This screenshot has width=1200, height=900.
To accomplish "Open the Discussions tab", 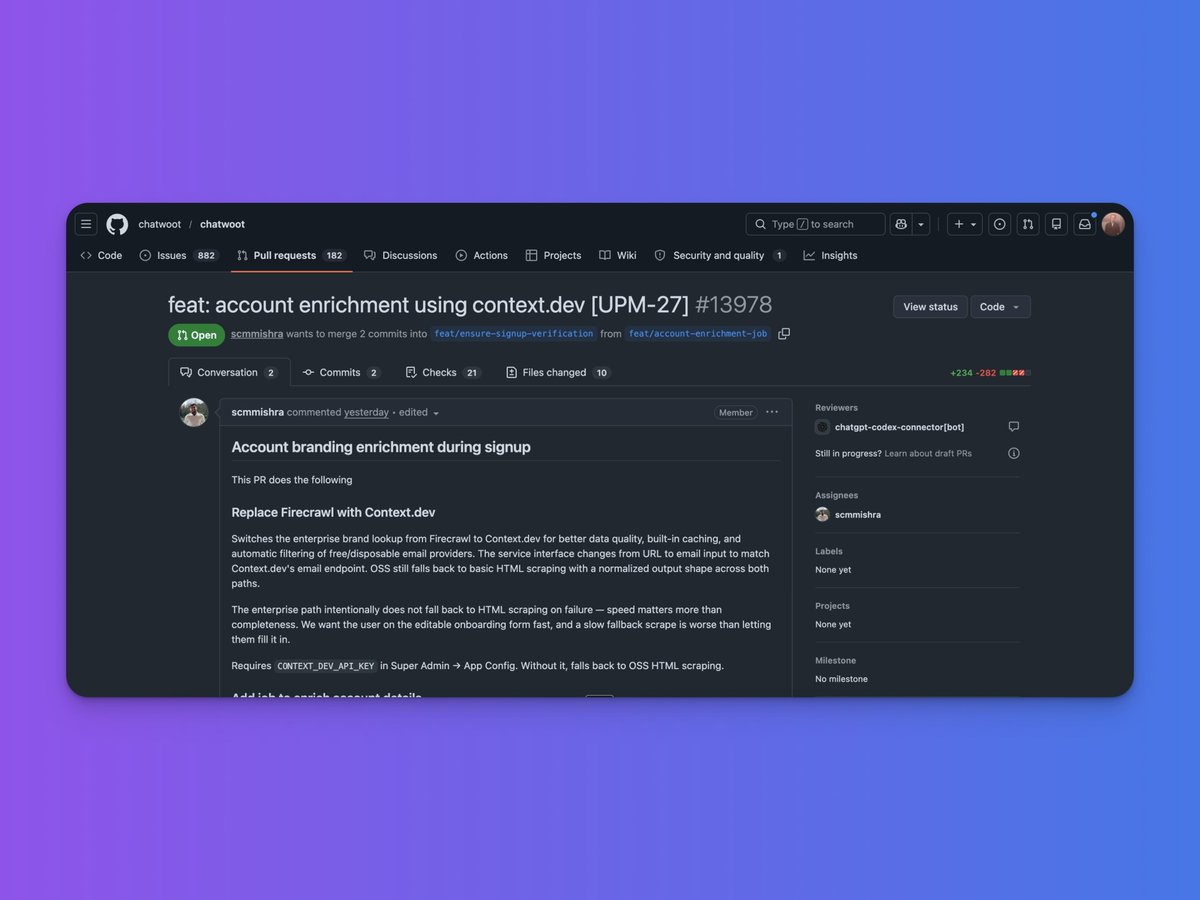I will [x=401, y=255].
